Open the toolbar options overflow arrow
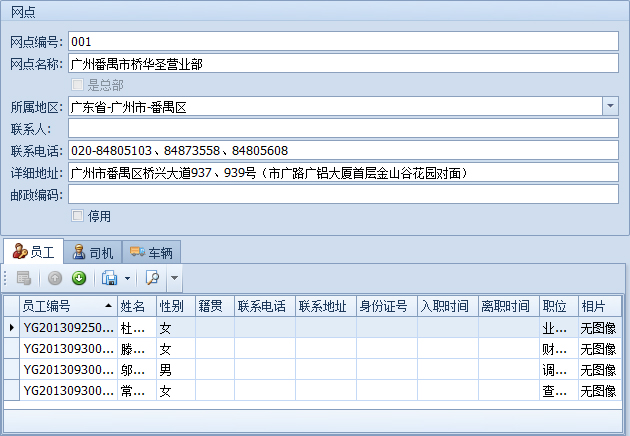 coord(174,278)
